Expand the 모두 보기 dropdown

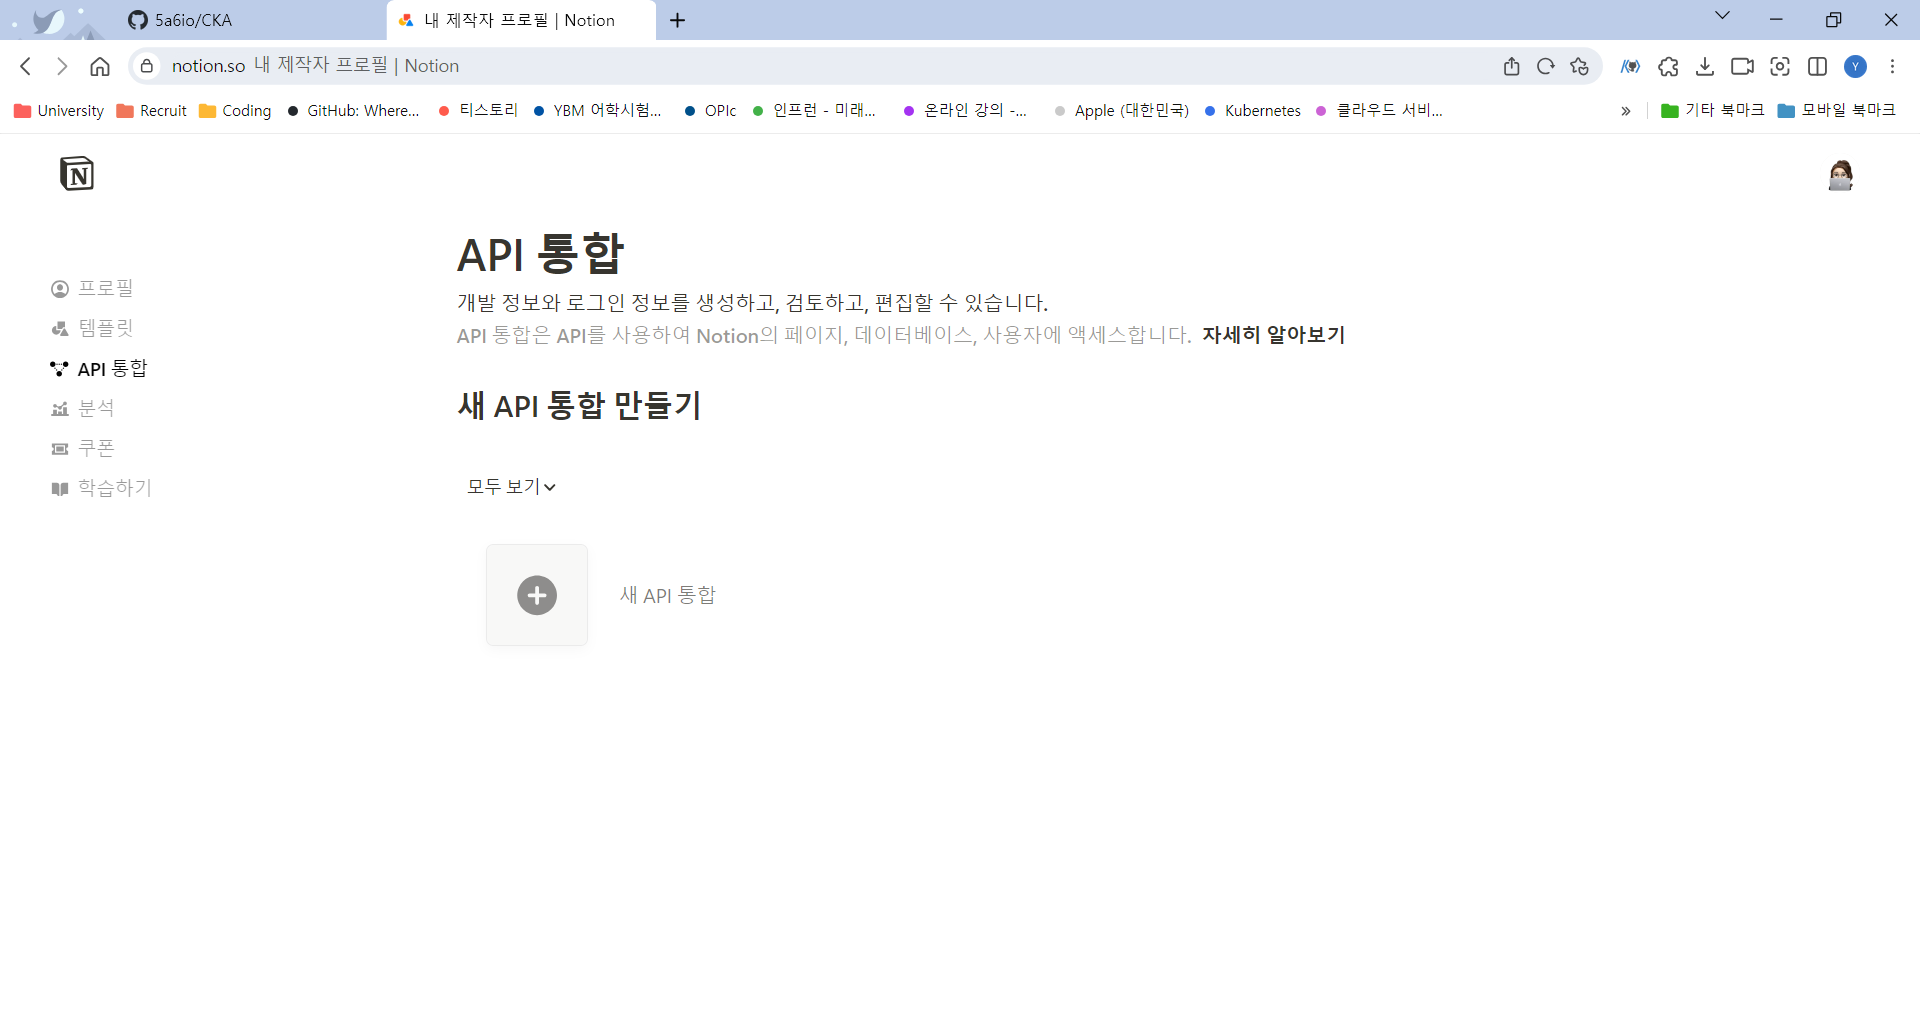(511, 486)
